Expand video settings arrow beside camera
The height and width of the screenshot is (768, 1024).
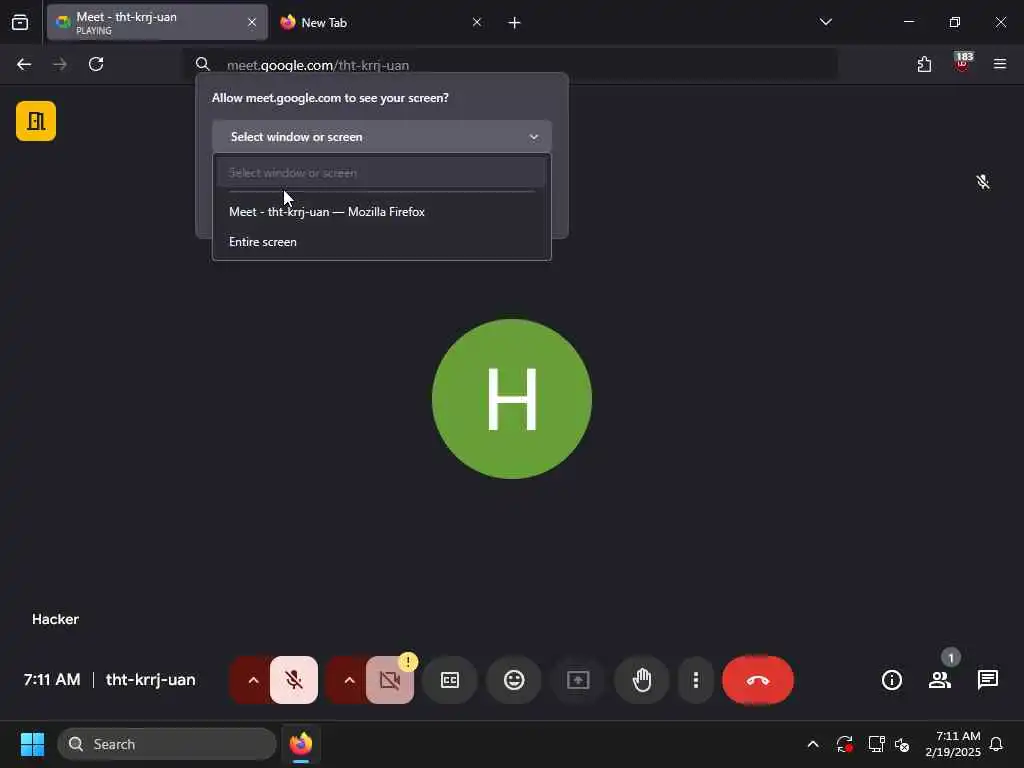click(349, 680)
